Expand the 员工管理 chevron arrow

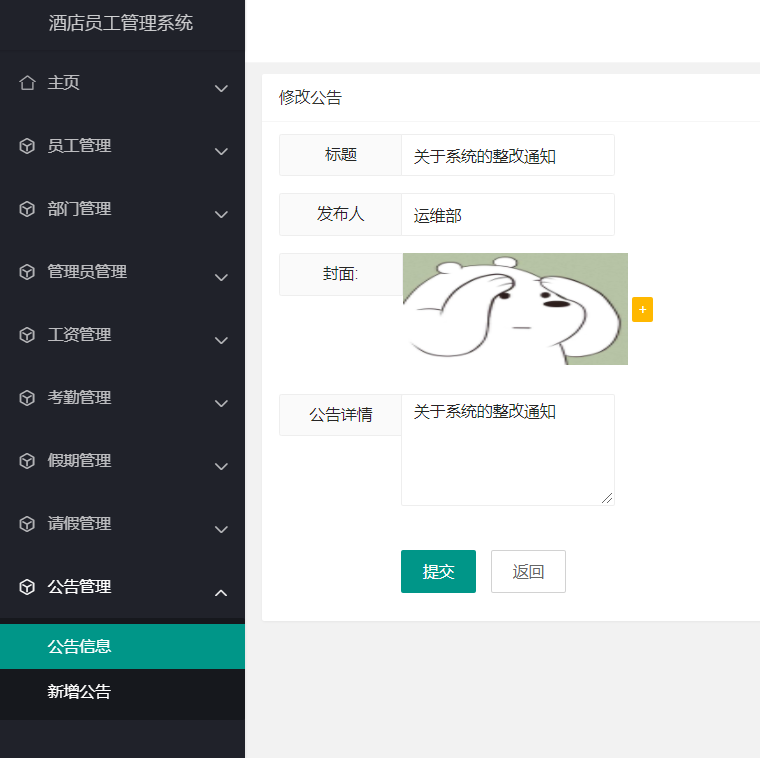[221, 151]
